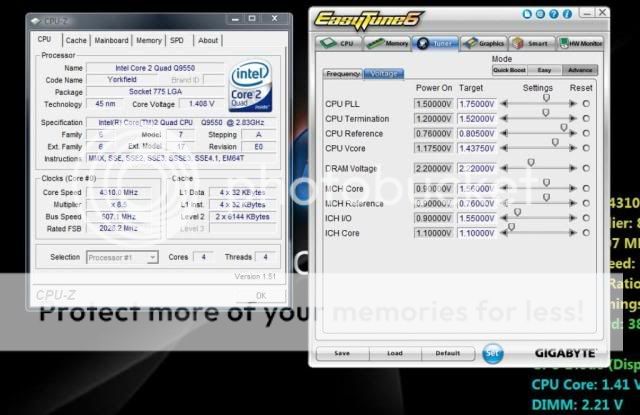Viewport: 640px width, 415px height.
Task: Open EasyTune6 CPU tab
Action: pyautogui.click(x=338, y=43)
